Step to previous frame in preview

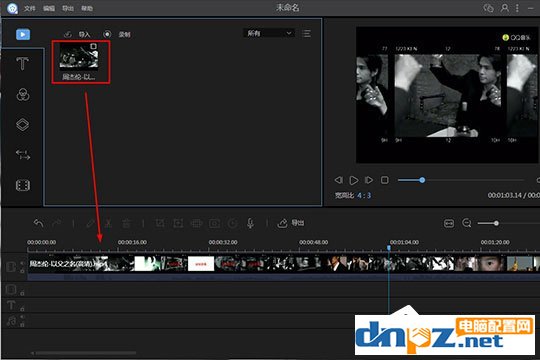point(339,180)
